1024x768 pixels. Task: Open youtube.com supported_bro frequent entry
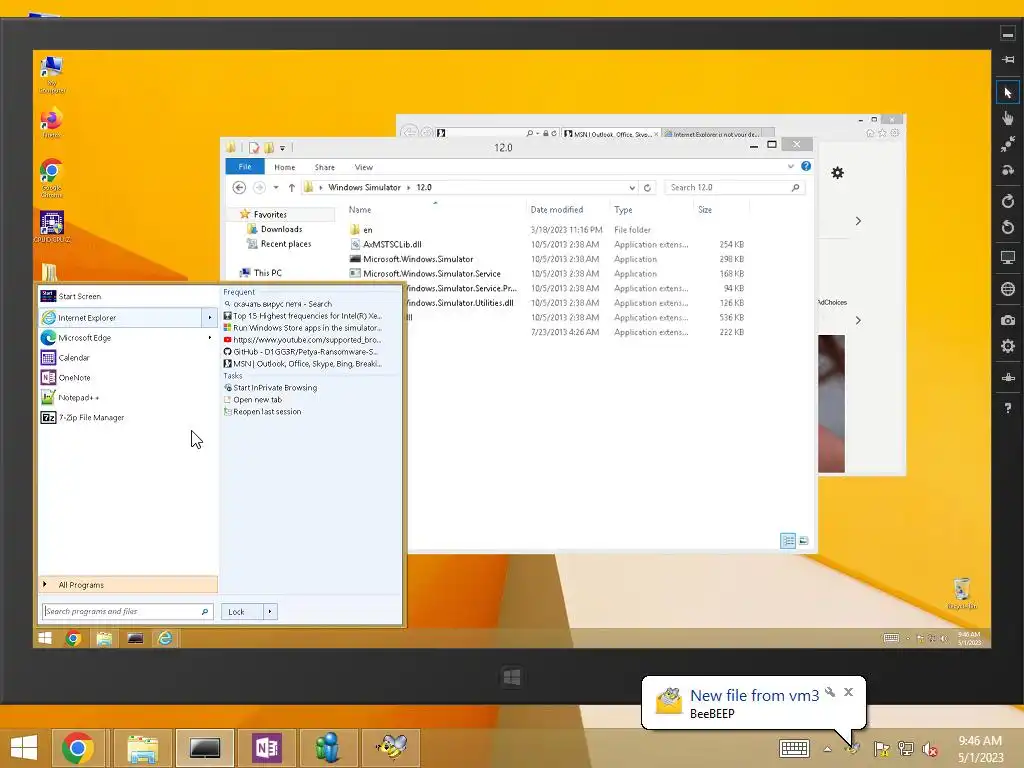302,340
